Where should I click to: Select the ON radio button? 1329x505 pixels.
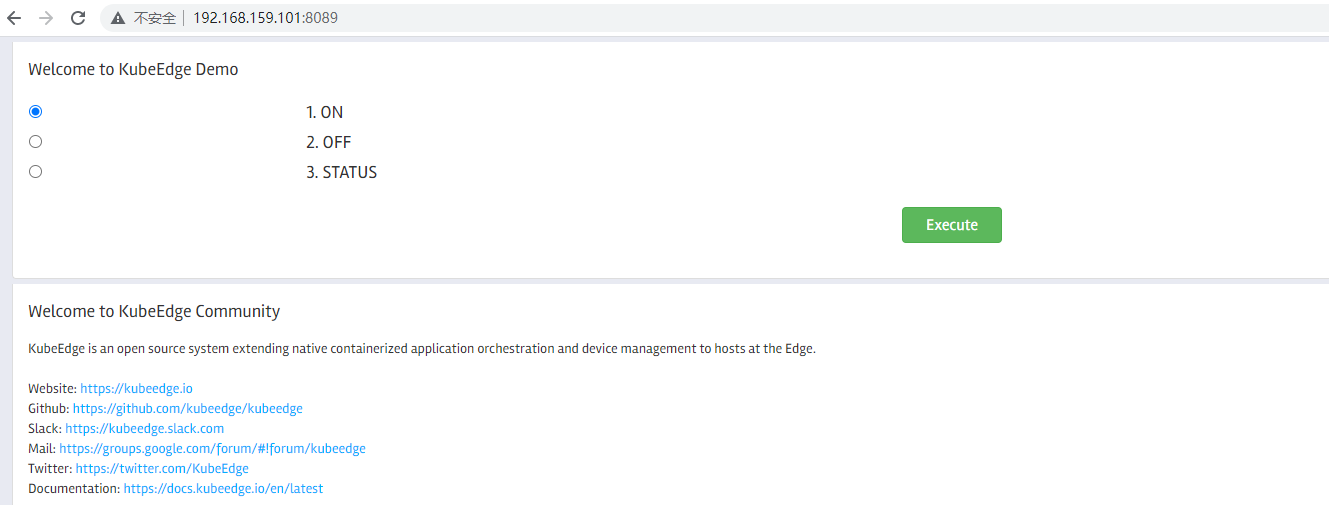(x=36, y=112)
